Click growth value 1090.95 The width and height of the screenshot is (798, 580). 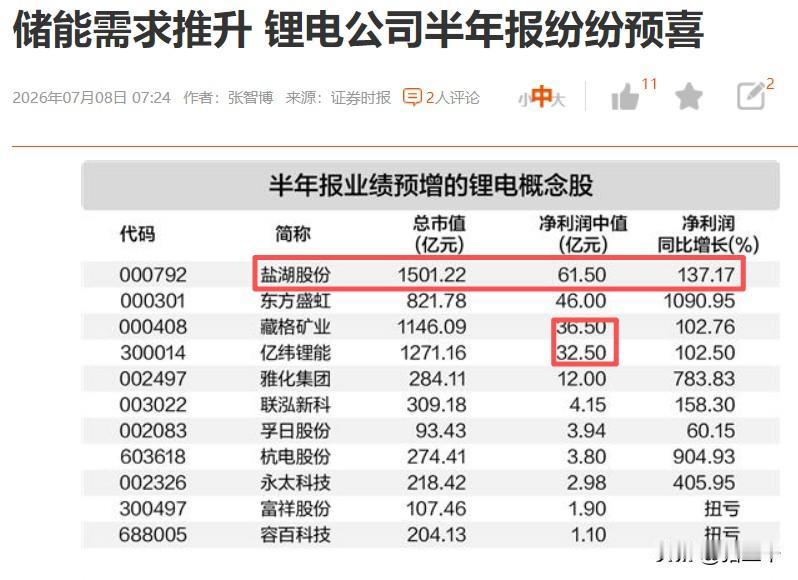click(699, 301)
